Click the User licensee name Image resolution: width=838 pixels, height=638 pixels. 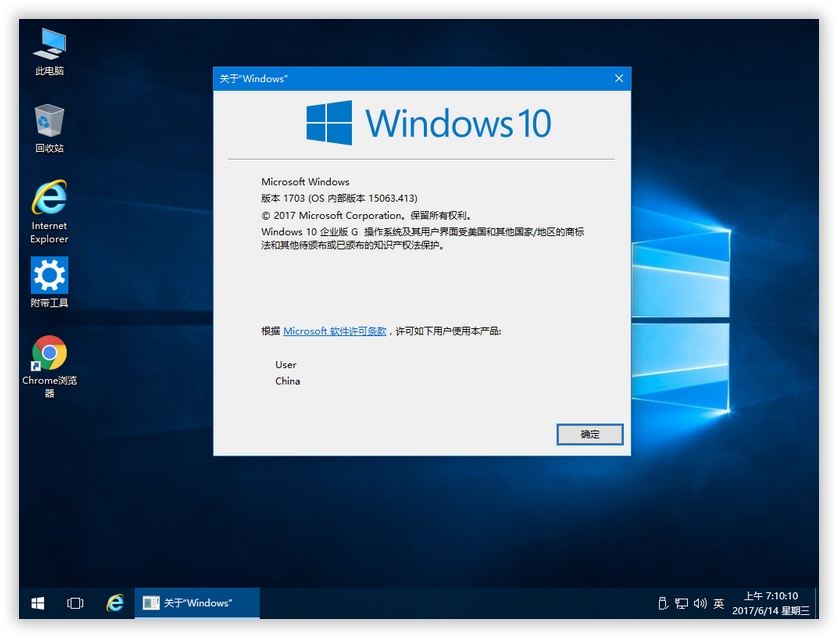pos(285,364)
